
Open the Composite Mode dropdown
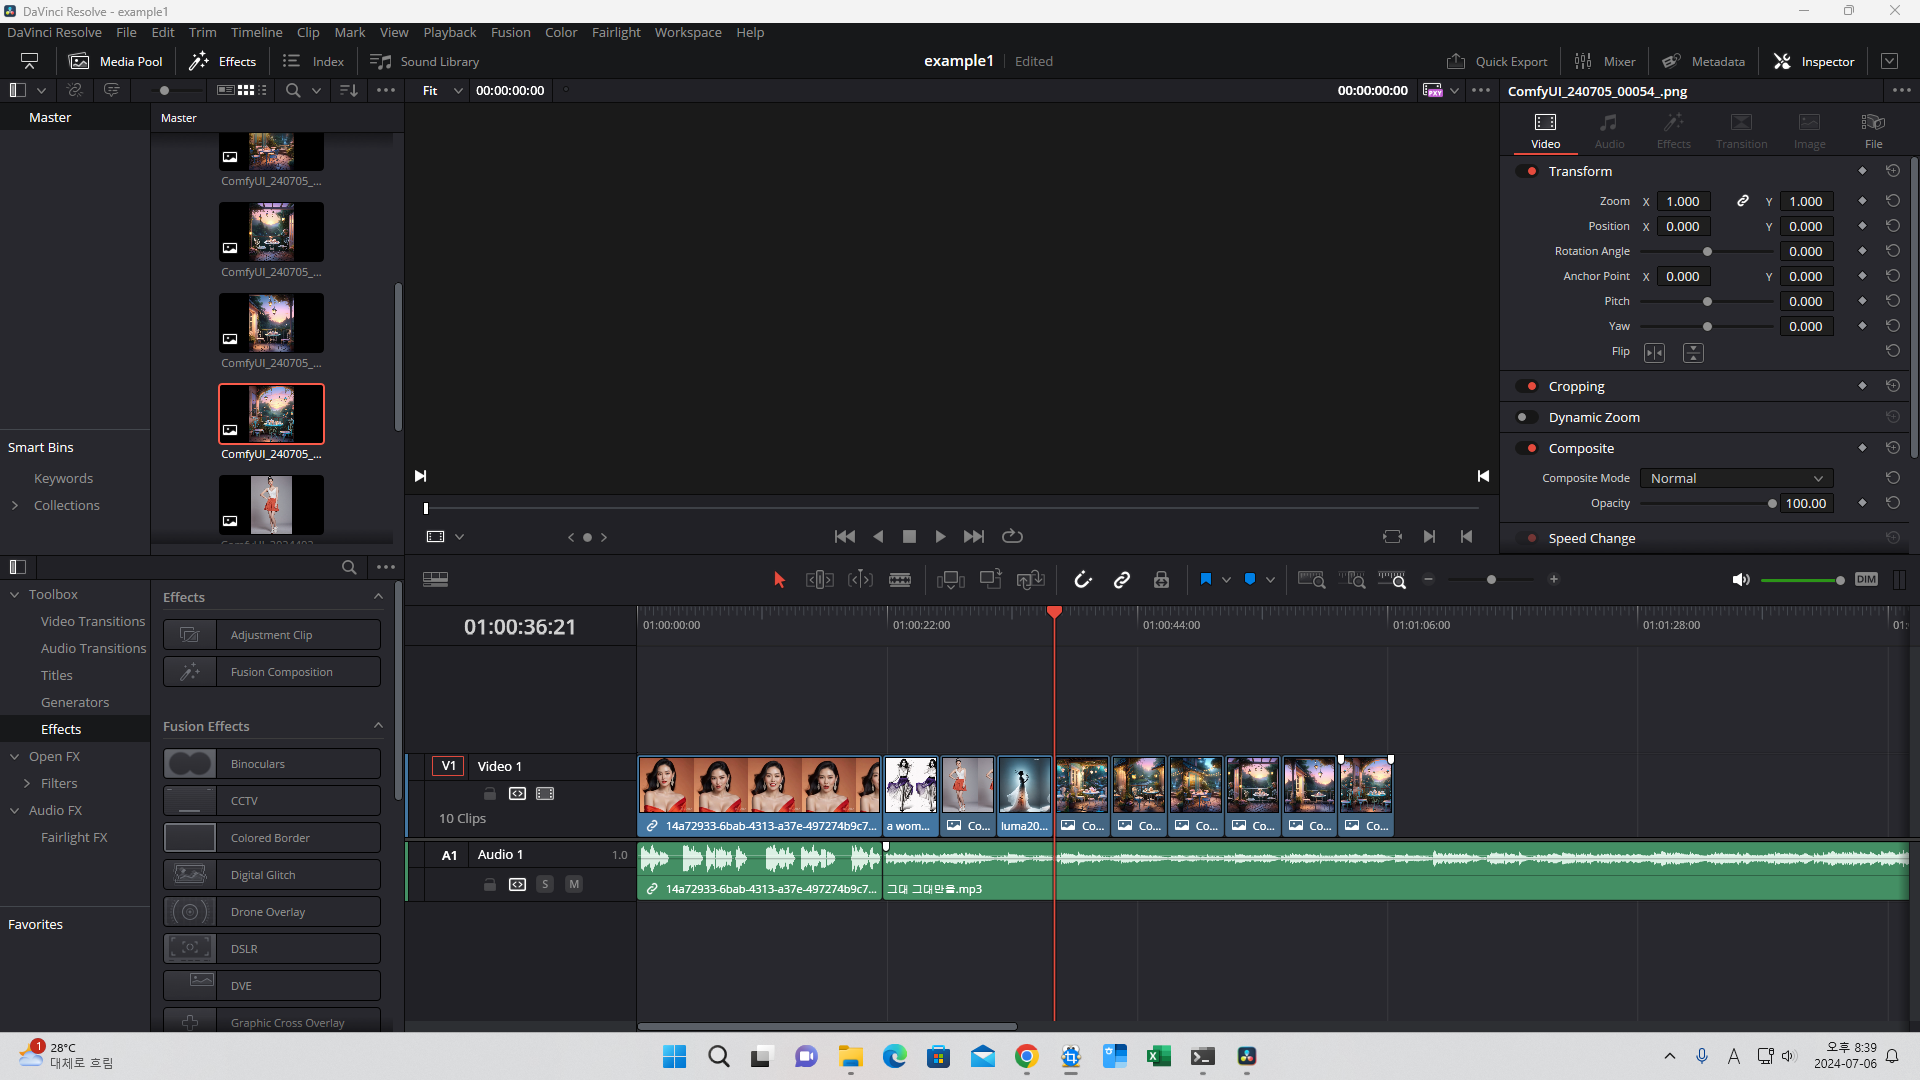tap(1736, 479)
